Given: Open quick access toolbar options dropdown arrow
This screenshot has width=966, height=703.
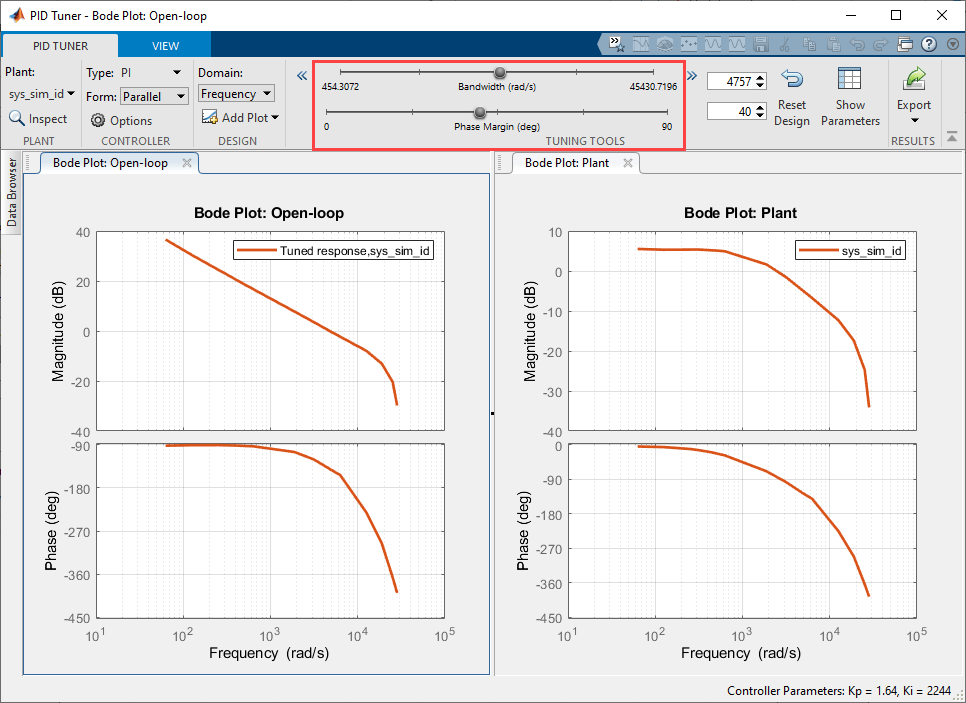Looking at the screenshot, I should click(x=953, y=44).
